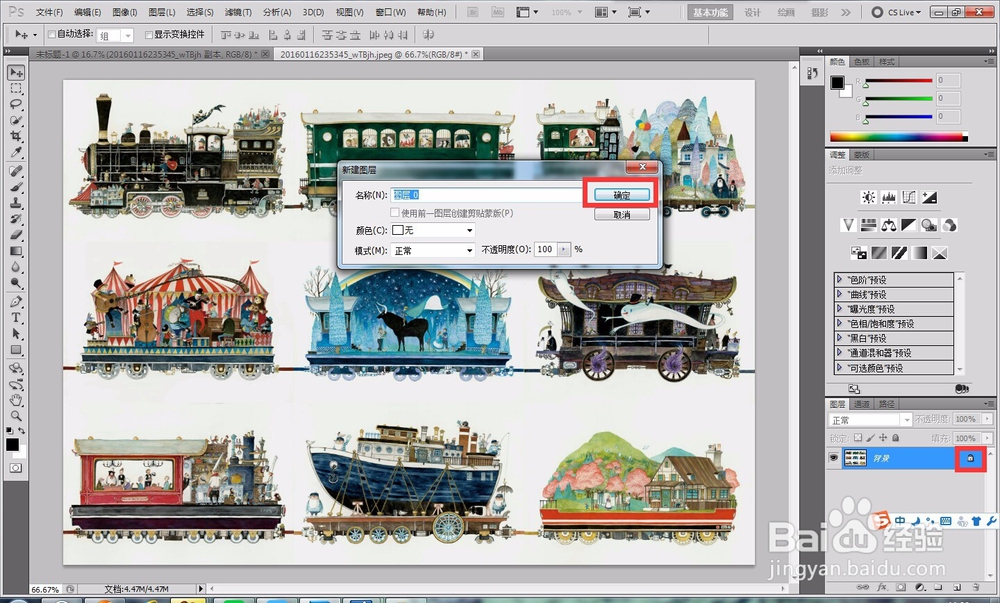This screenshot has height=603, width=1000.
Task: Select the History Brush tool
Action: 16,219
